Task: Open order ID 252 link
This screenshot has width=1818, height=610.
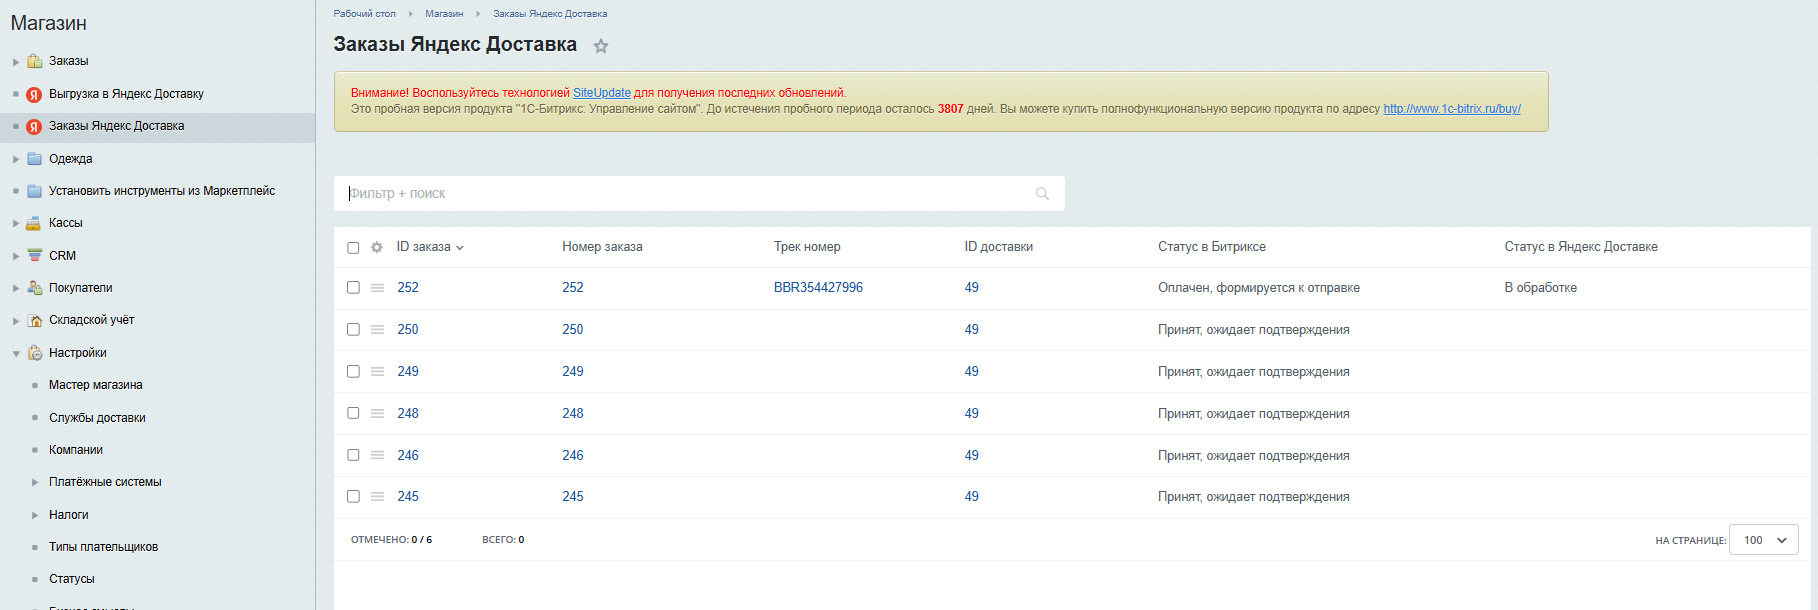Action: 408,288
